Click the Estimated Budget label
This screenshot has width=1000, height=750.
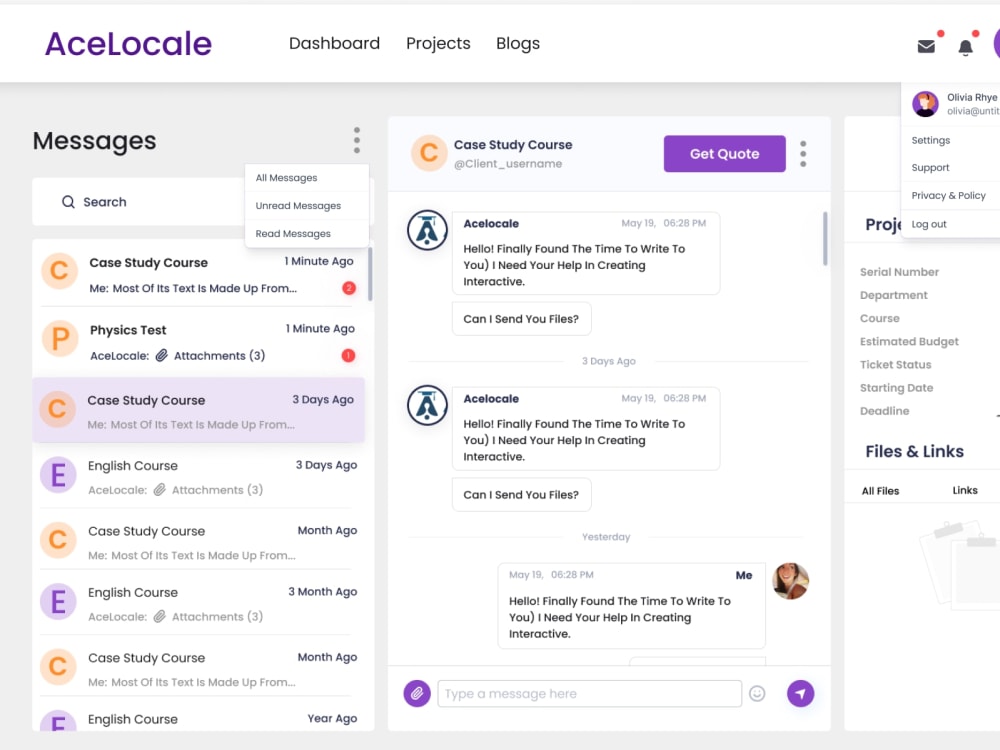(x=909, y=341)
